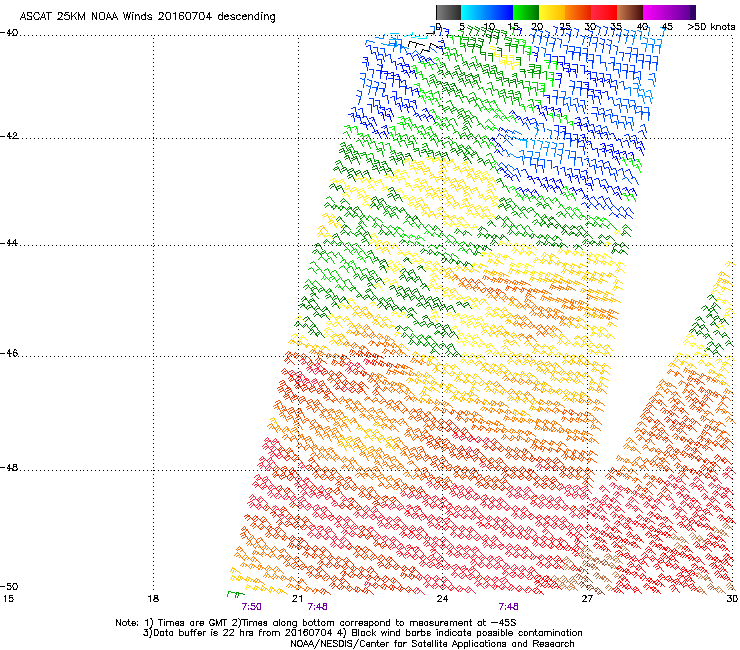
Task: Click the gray 0-5 knots color segment
Action: [448, 12]
